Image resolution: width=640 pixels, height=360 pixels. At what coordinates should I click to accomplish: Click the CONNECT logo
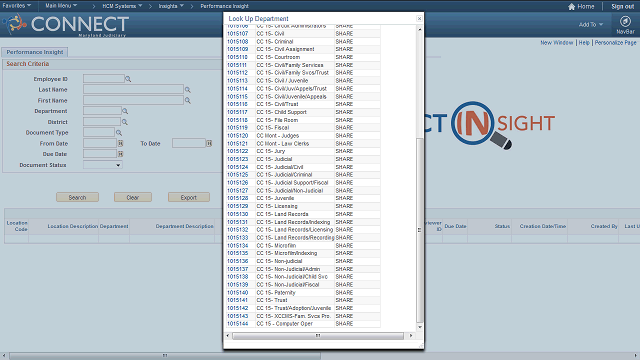(x=67, y=24)
